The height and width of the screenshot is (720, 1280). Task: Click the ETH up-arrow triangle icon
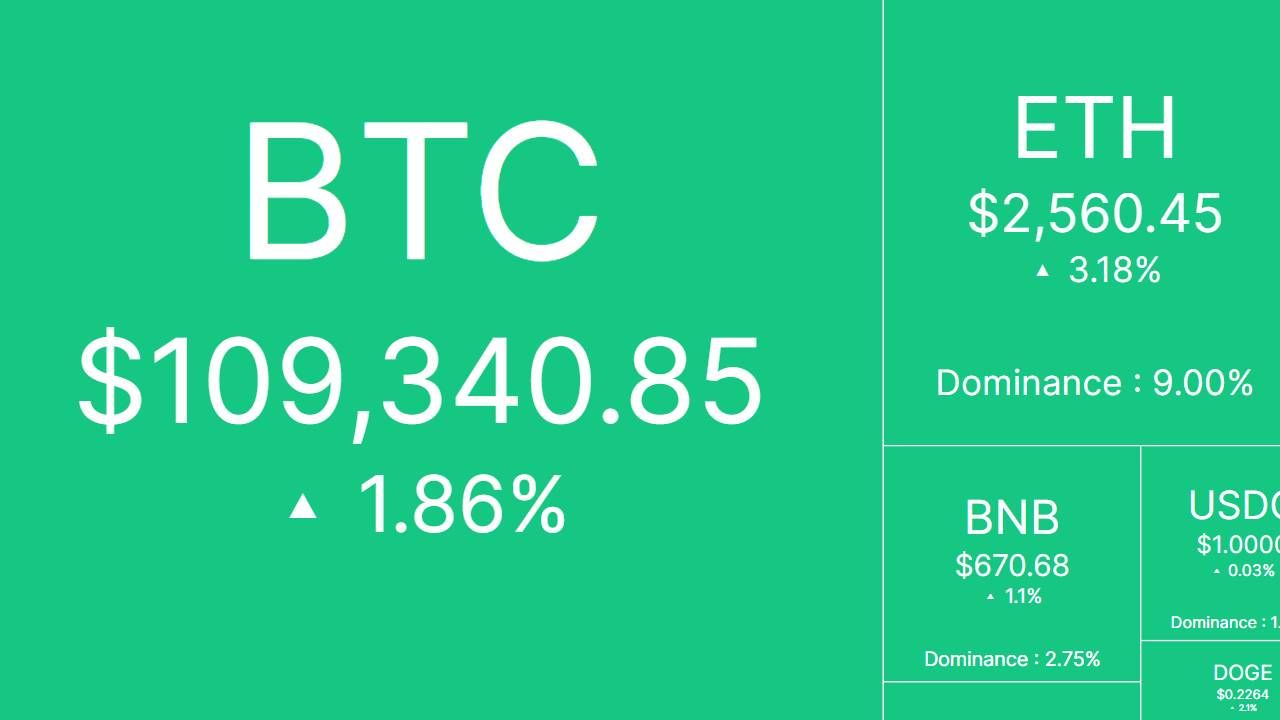1043,270
